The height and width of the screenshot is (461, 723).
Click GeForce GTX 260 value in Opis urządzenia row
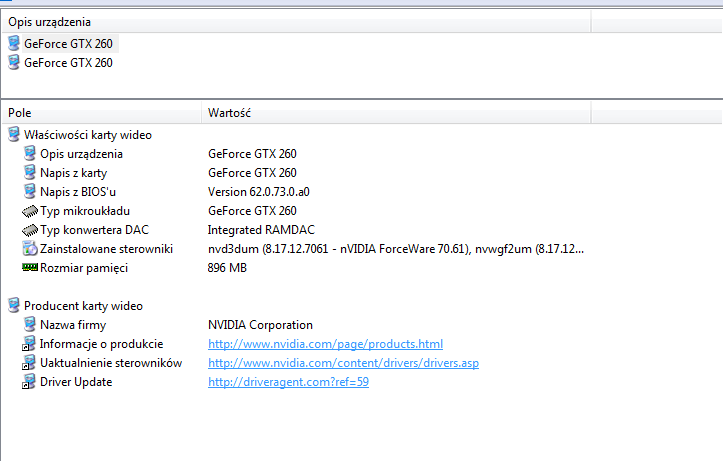(252, 154)
